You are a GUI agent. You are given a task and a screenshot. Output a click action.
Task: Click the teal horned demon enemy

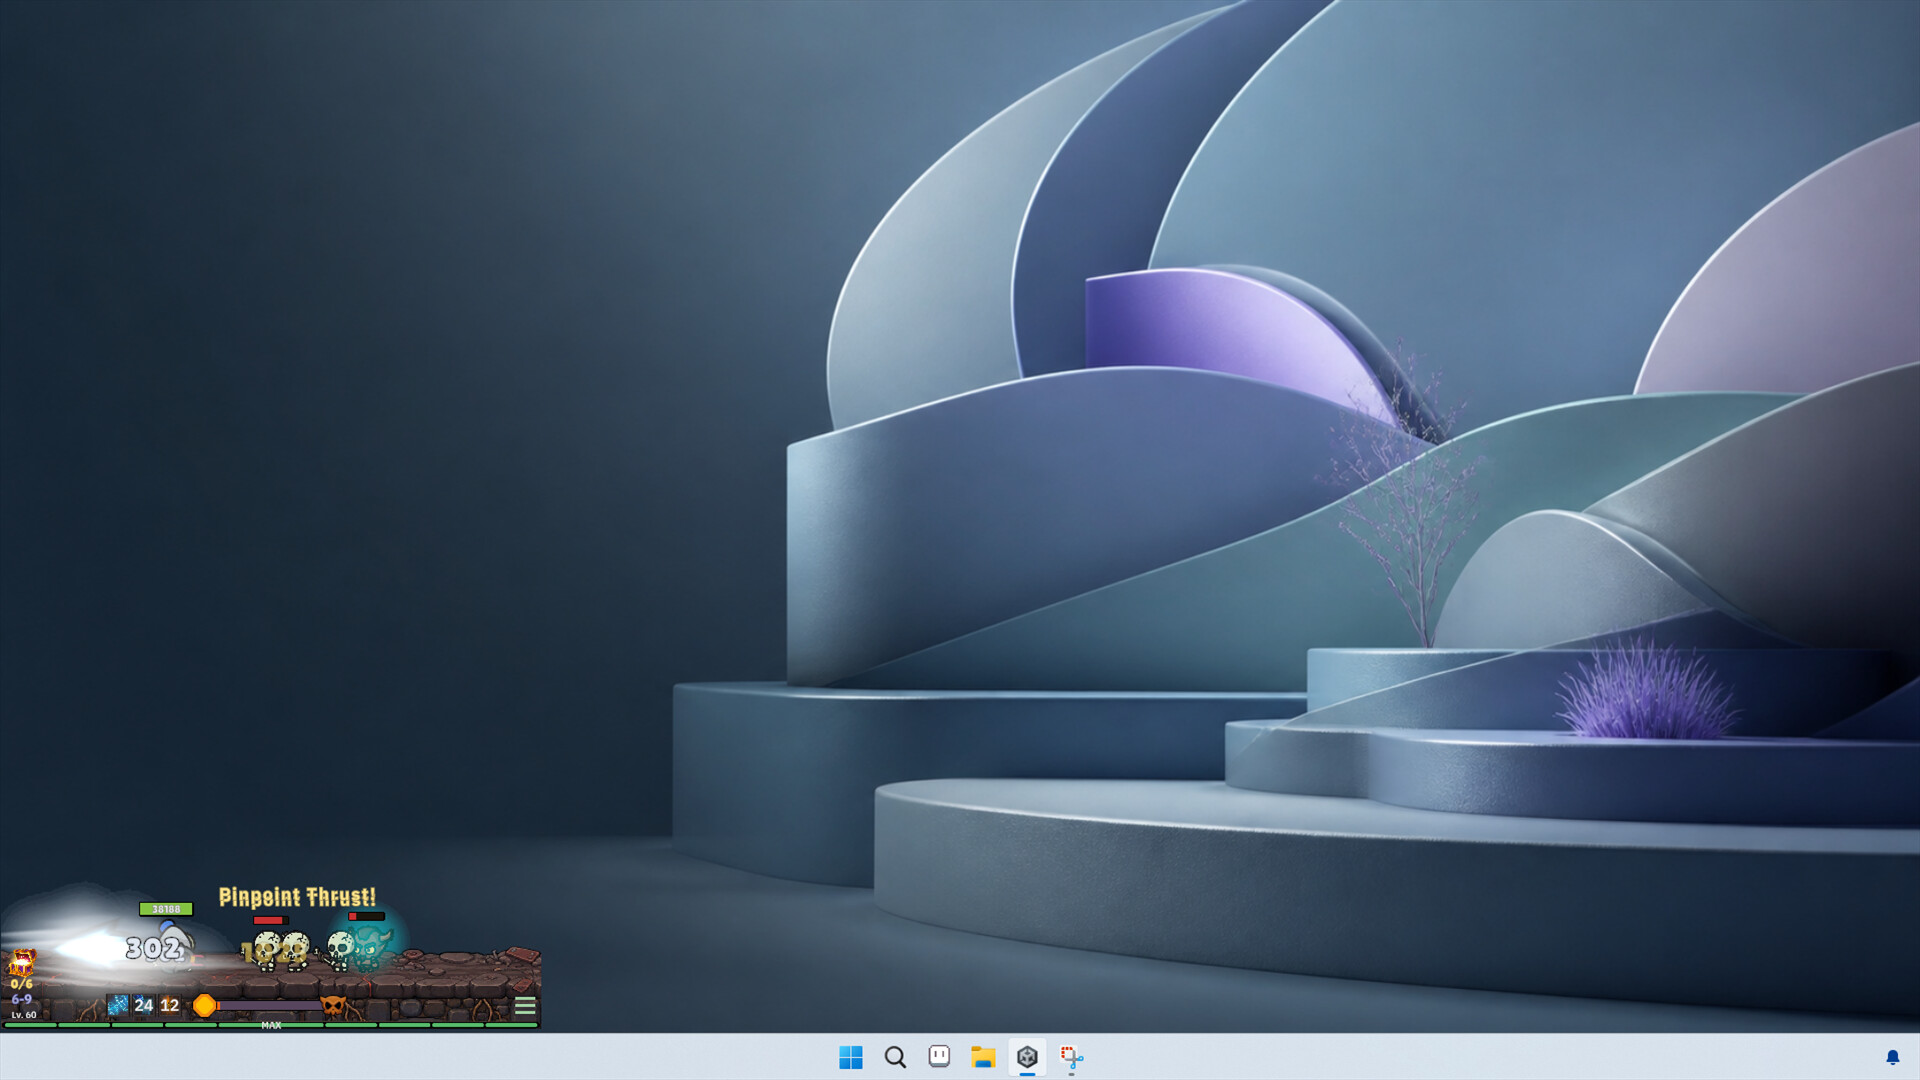pos(370,946)
